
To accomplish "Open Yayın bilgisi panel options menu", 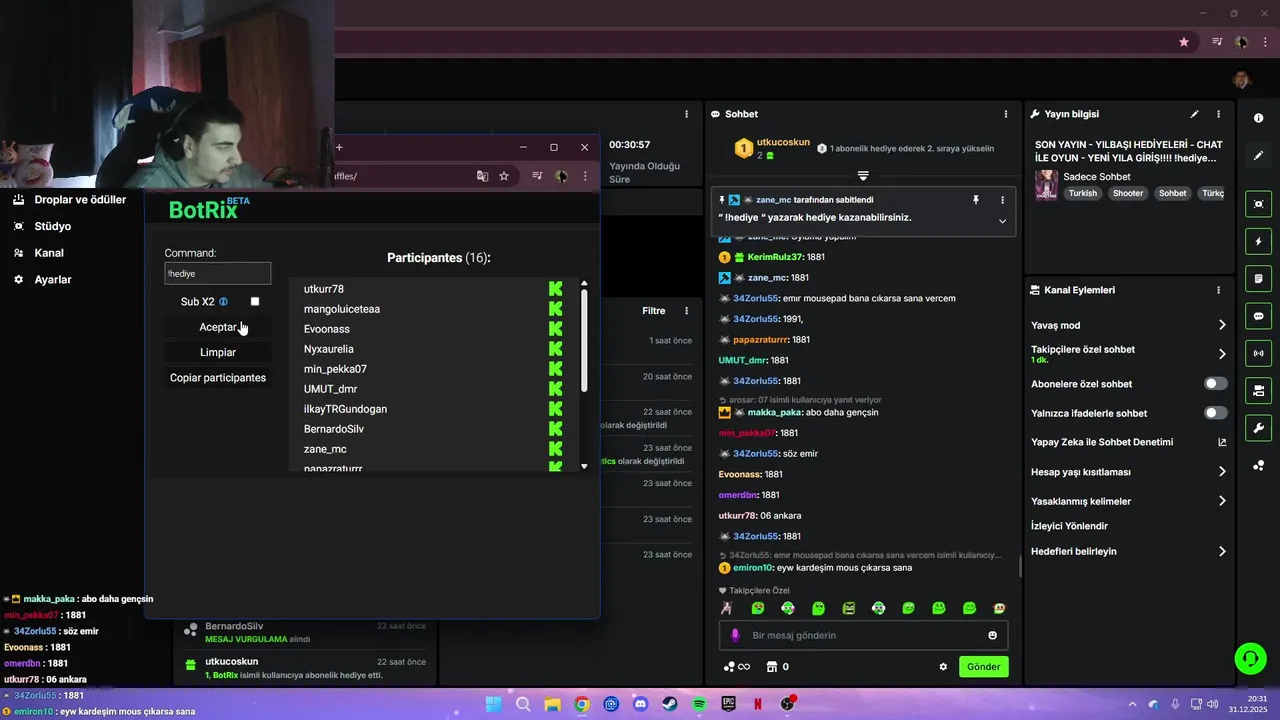I will pyautogui.click(x=1218, y=114).
